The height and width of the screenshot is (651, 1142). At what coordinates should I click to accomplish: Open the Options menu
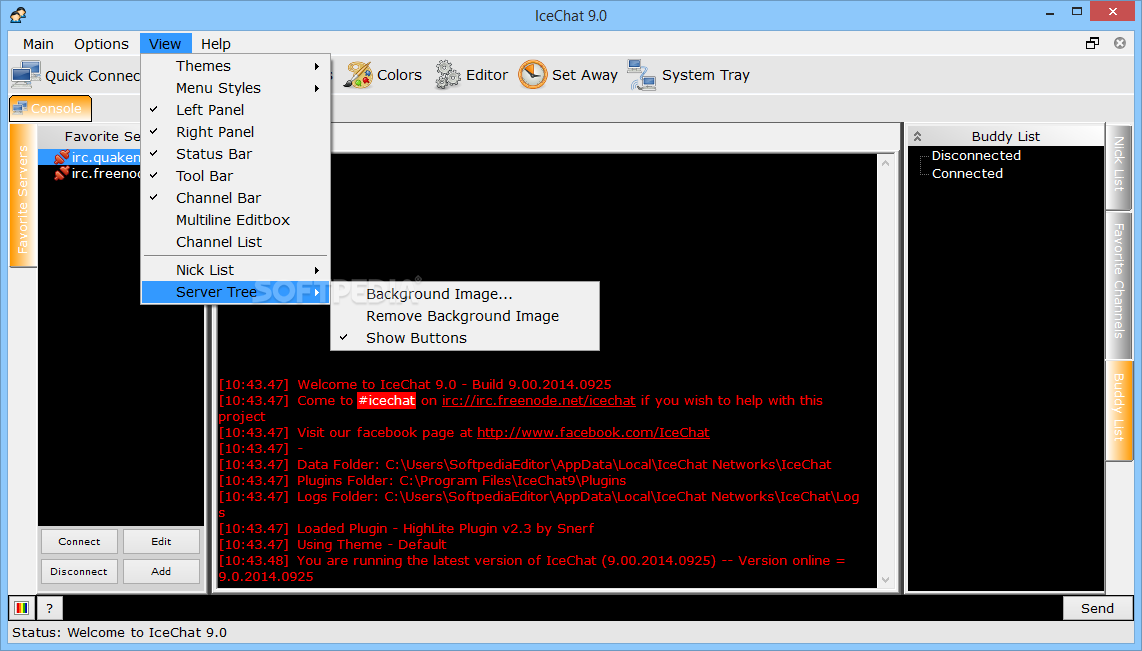(x=101, y=44)
